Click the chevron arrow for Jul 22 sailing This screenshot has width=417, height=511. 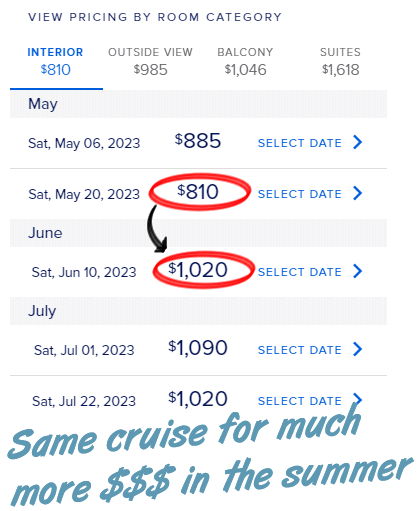(357, 399)
